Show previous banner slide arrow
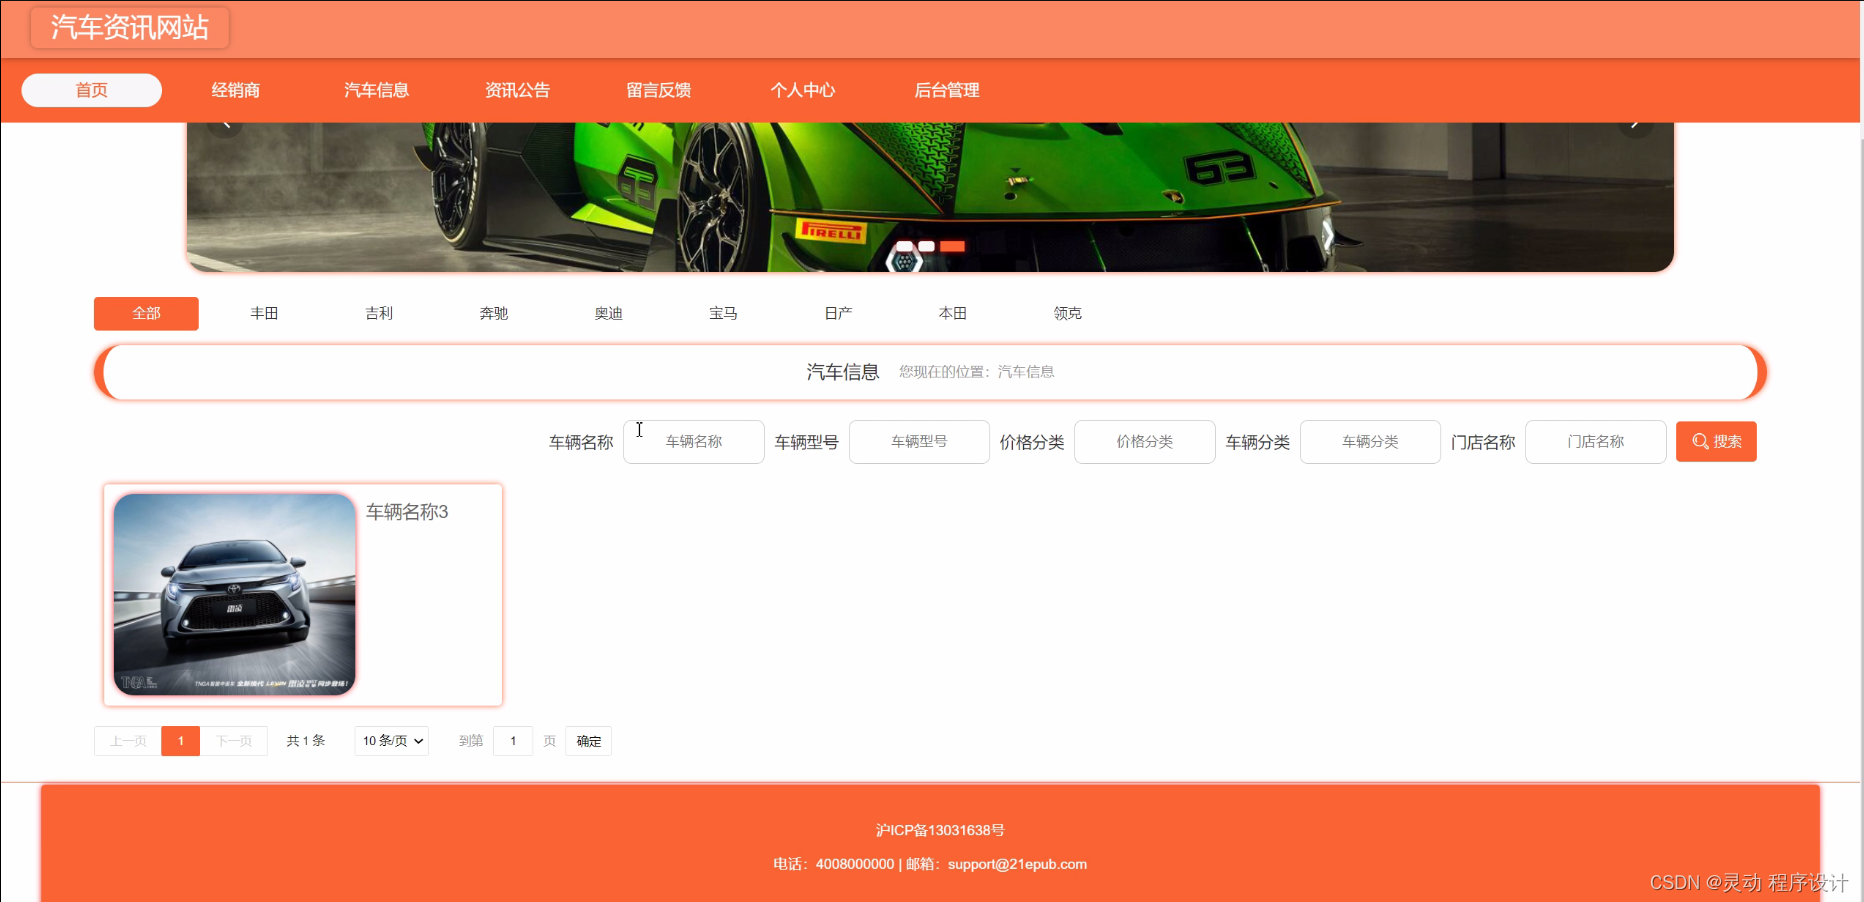 pyautogui.click(x=225, y=124)
